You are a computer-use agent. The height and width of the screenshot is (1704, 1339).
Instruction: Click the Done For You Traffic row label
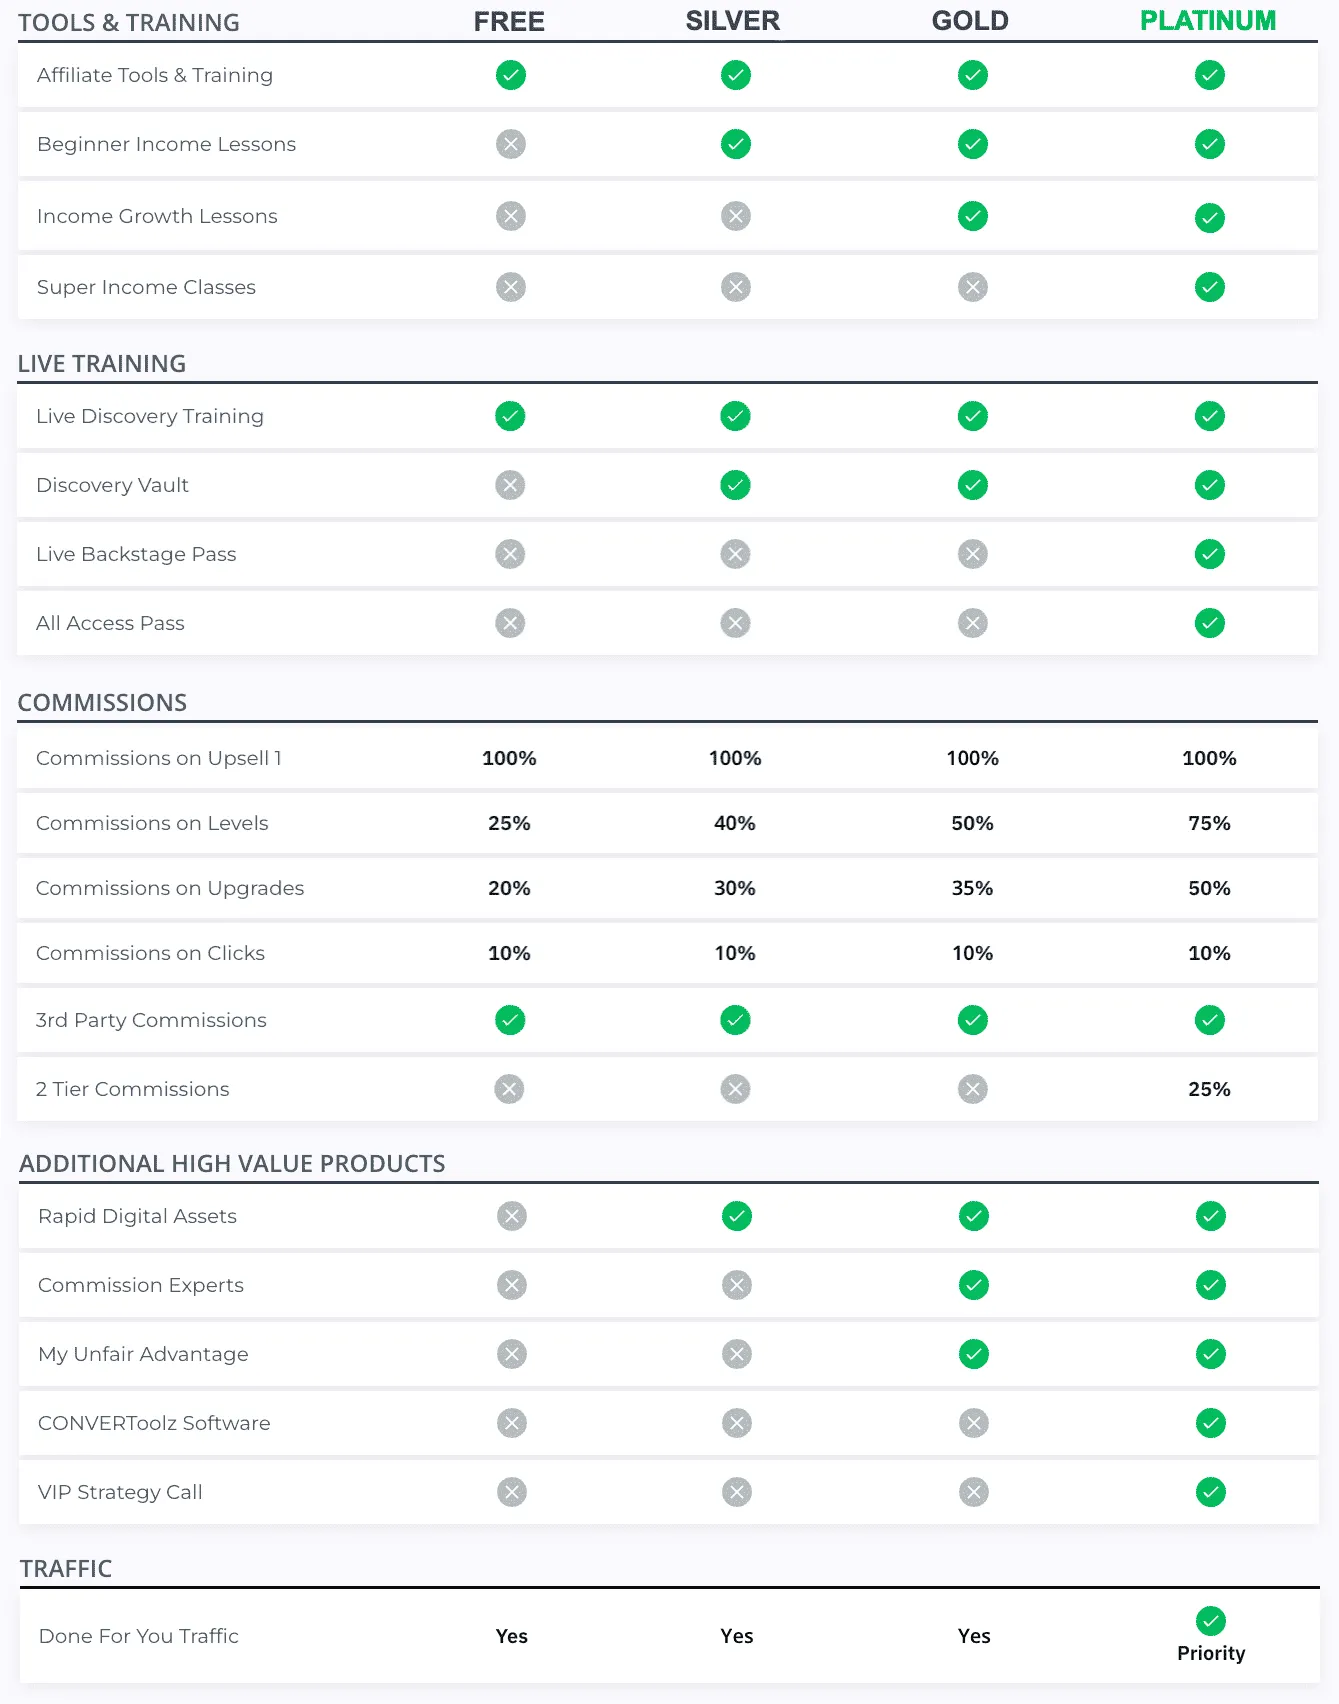pyautogui.click(x=139, y=1636)
